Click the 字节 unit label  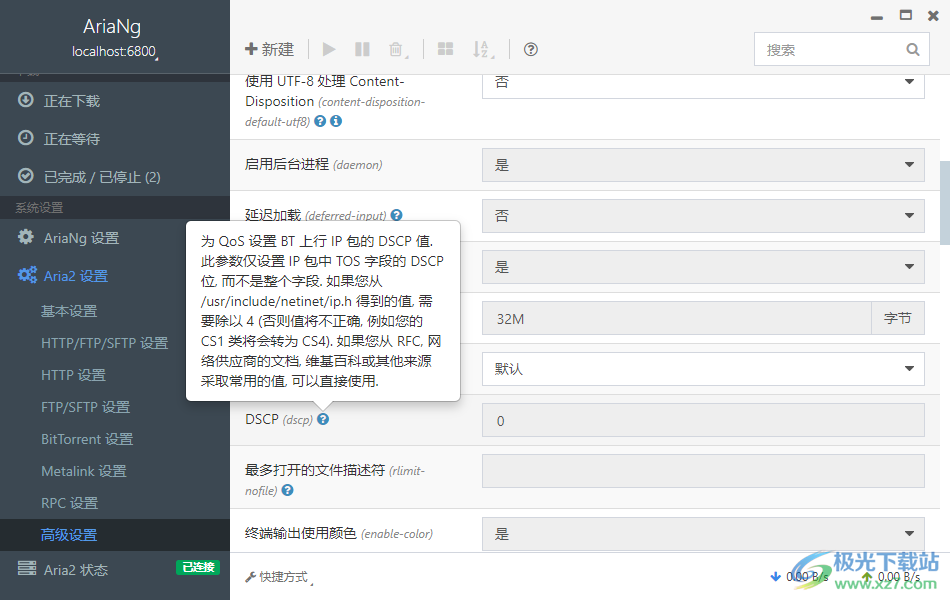[x=898, y=318]
